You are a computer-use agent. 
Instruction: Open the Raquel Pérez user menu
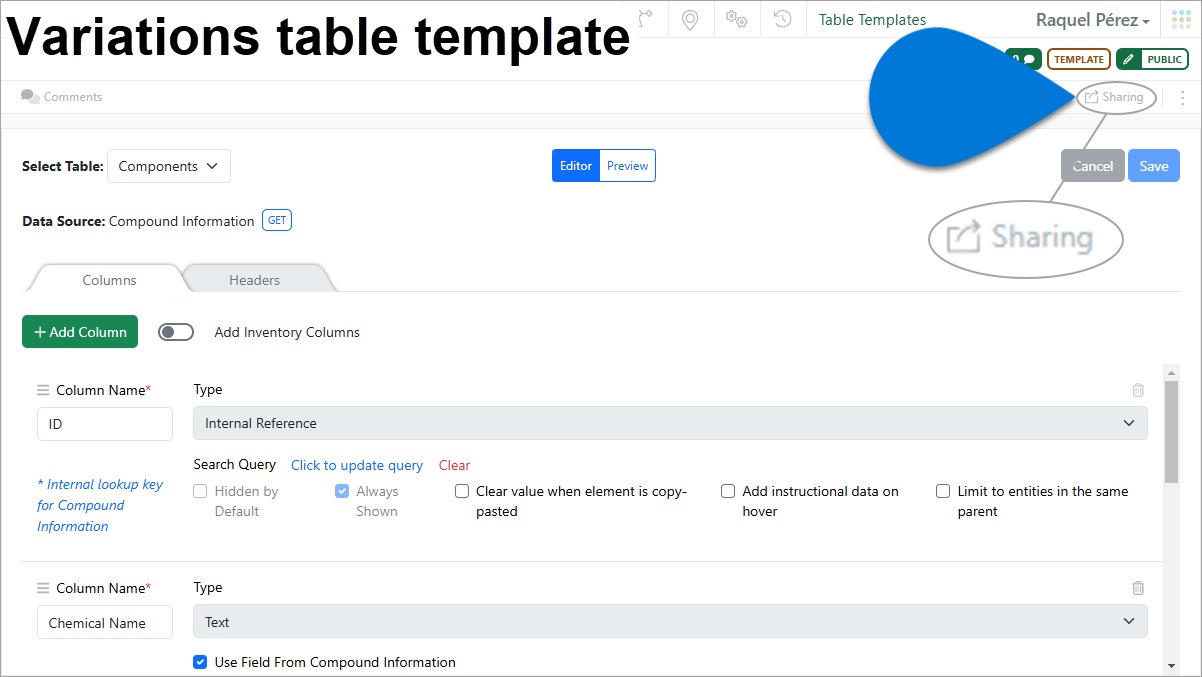[1092, 20]
